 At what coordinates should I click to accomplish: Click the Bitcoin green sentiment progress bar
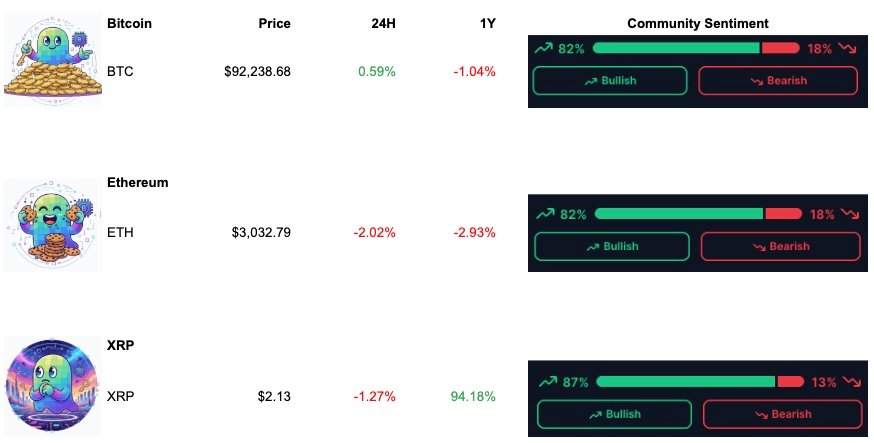[676, 48]
